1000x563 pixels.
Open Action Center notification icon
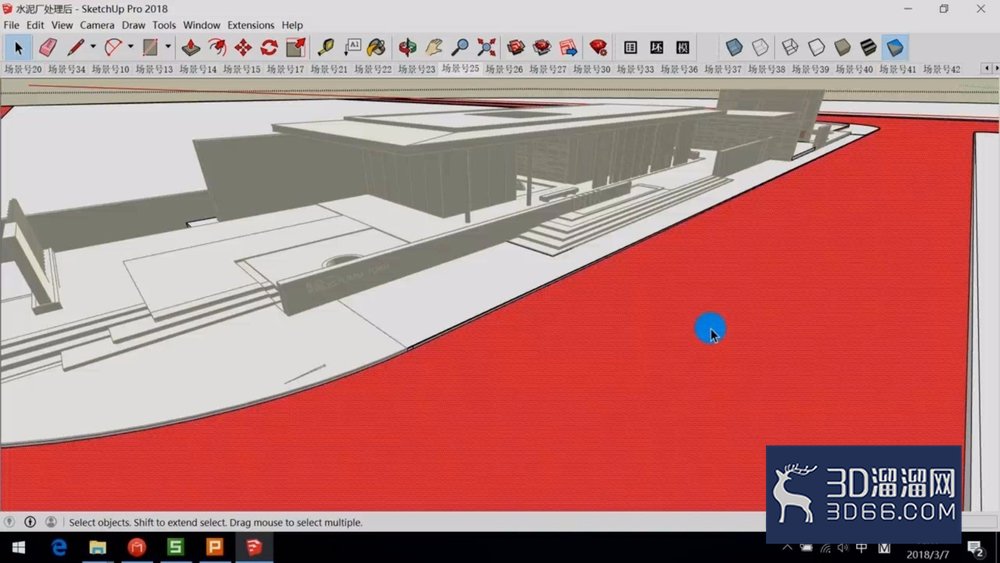click(x=974, y=547)
